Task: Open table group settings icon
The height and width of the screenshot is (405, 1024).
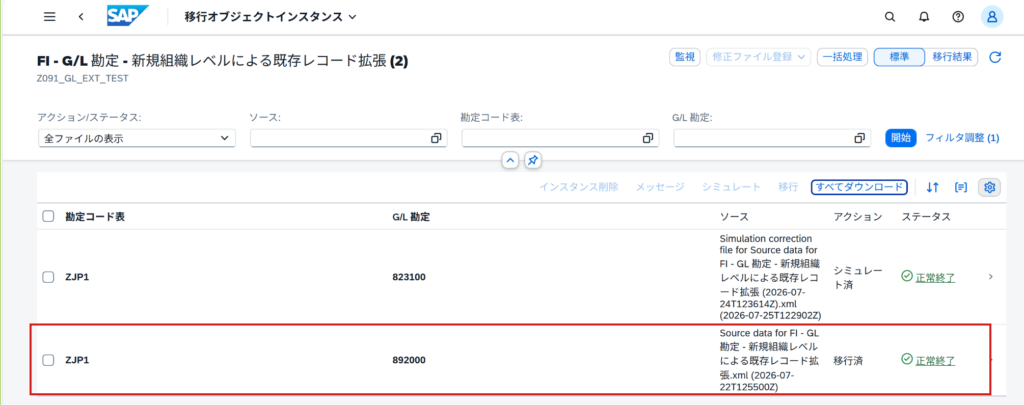Action: point(961,187)
